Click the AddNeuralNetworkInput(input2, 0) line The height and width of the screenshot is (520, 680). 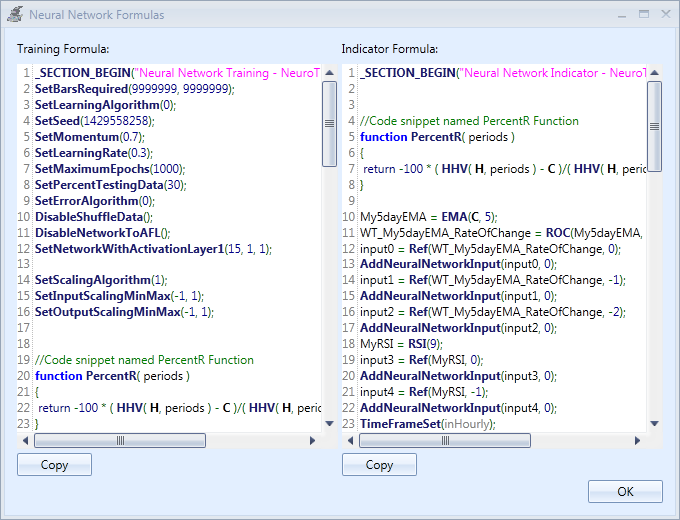458,328
